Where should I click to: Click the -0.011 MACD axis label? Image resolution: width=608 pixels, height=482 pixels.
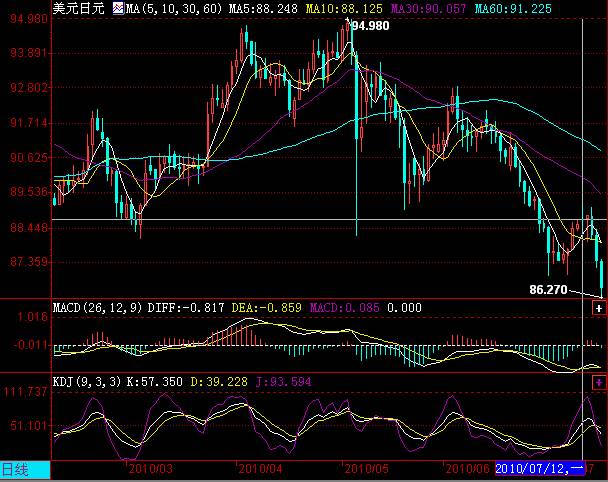point(30,345)
